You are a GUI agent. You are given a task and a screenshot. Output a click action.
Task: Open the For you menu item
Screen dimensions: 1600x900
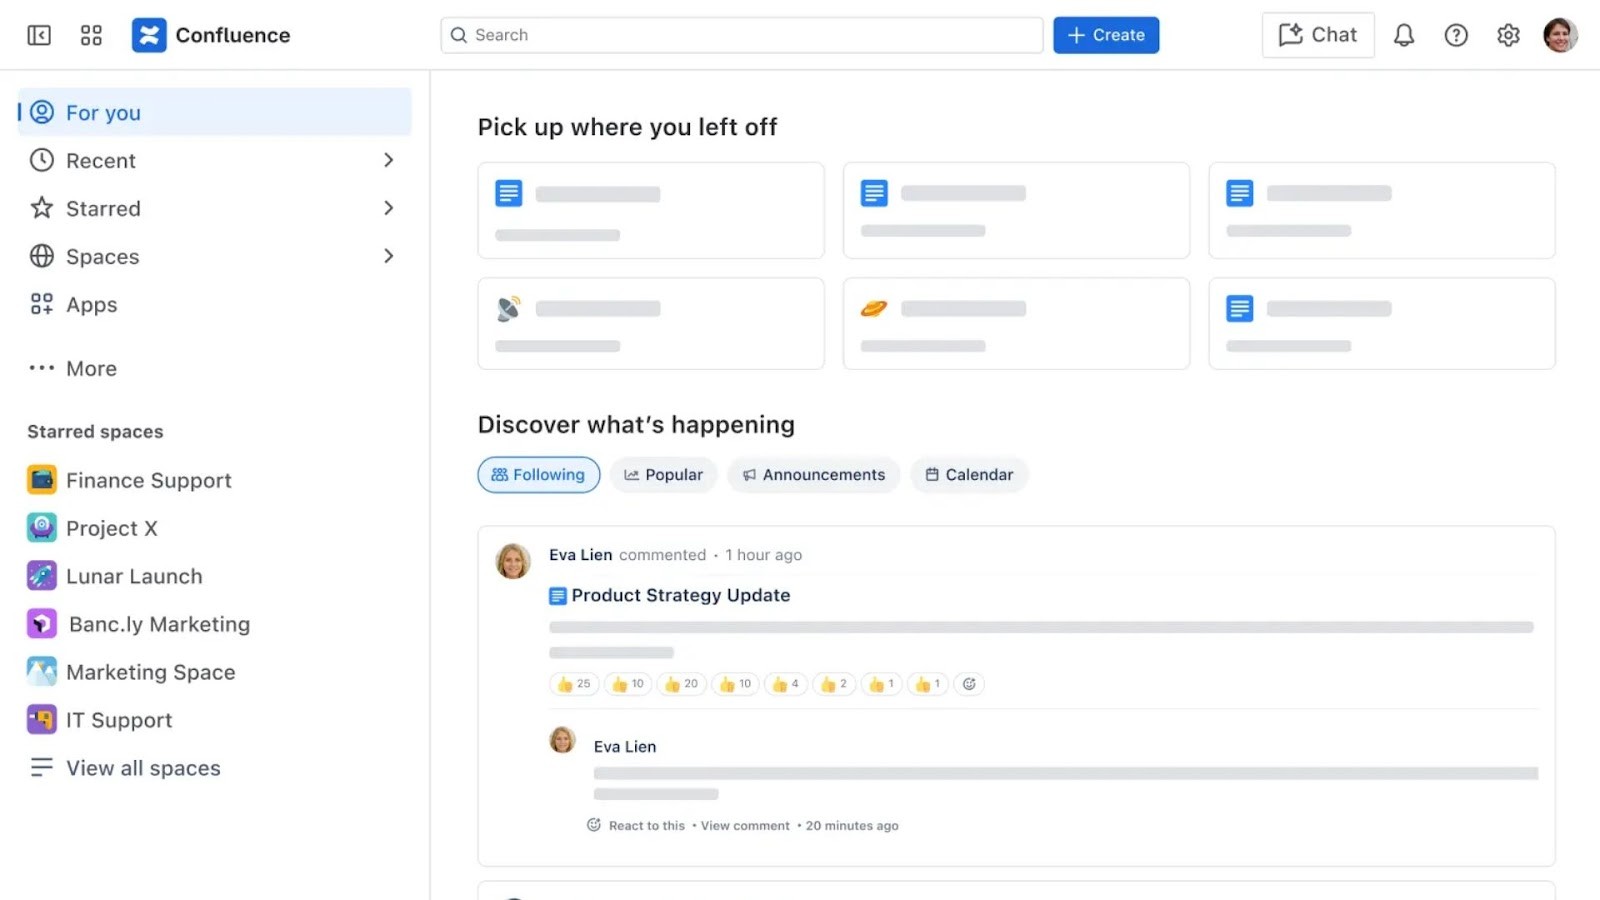coord(103,112)
